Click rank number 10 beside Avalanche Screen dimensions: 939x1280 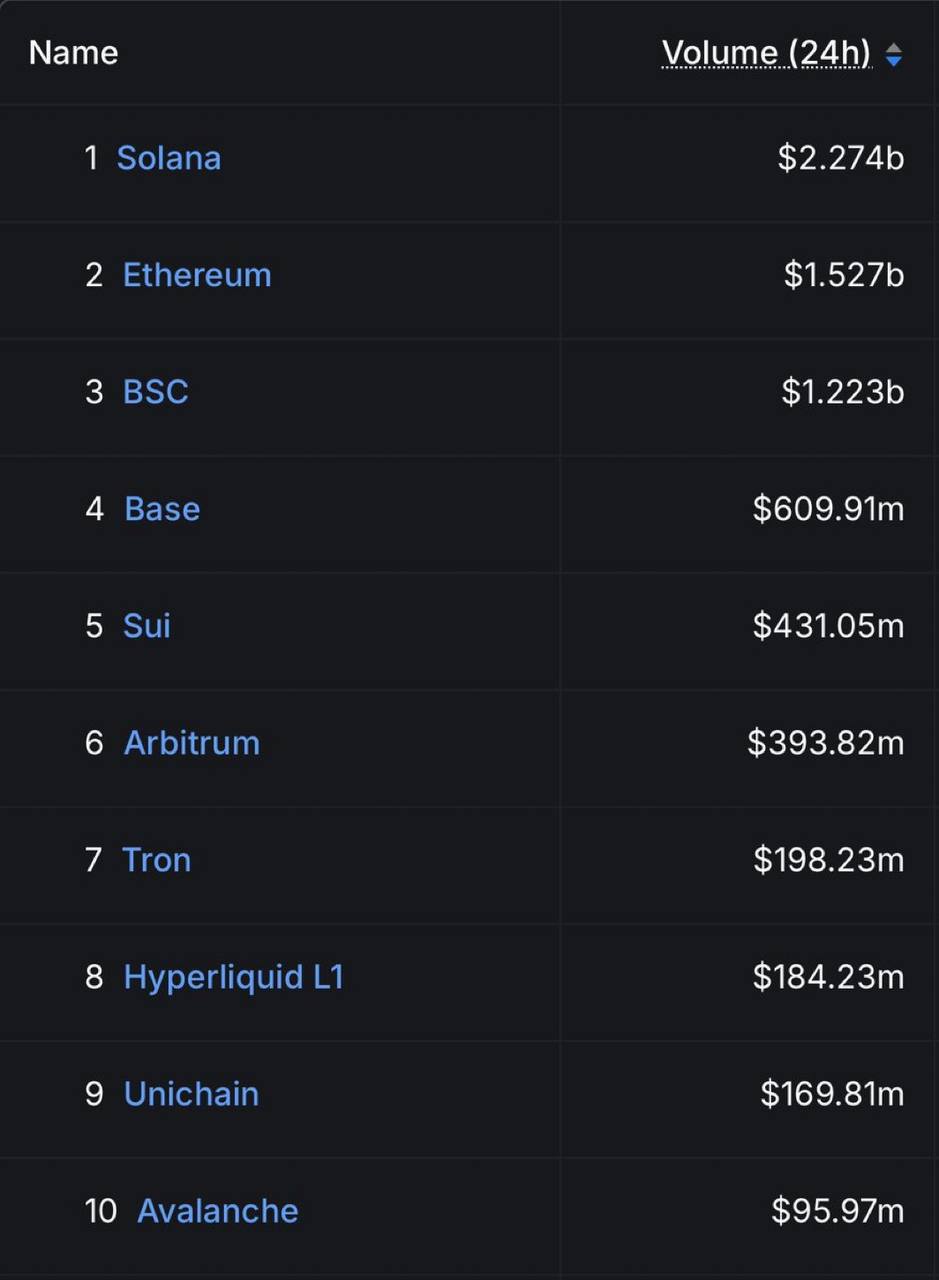tap(101, 1211)
